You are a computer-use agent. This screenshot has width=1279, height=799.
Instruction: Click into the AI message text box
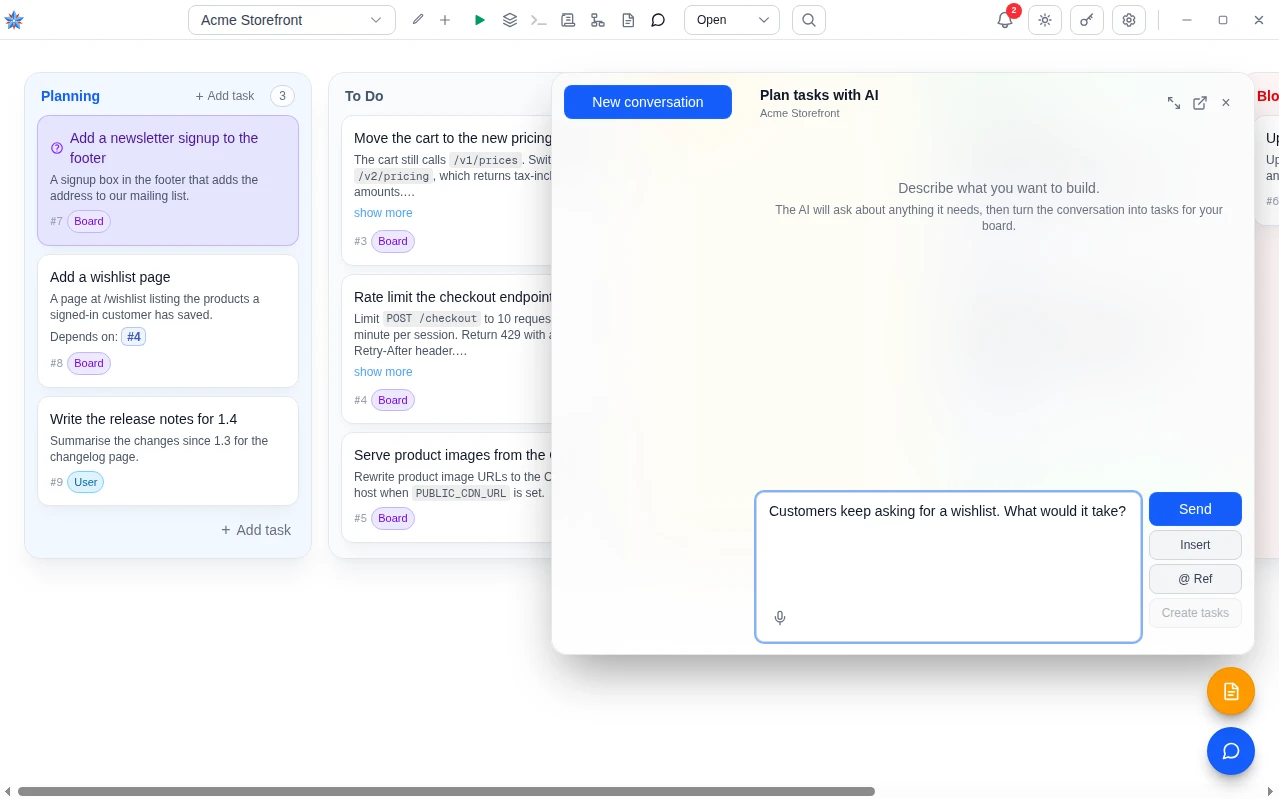coord(948,567)
